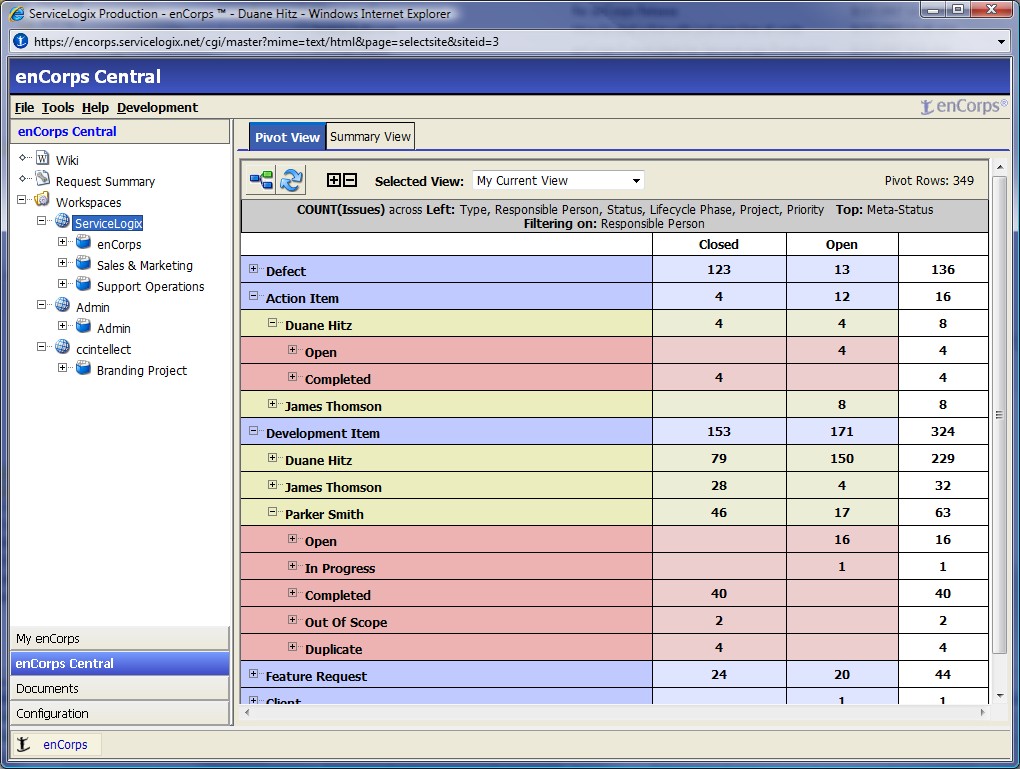Open the Configuration panel
Viewport: 1020px width, 769px height.
[x=120, y=713]
